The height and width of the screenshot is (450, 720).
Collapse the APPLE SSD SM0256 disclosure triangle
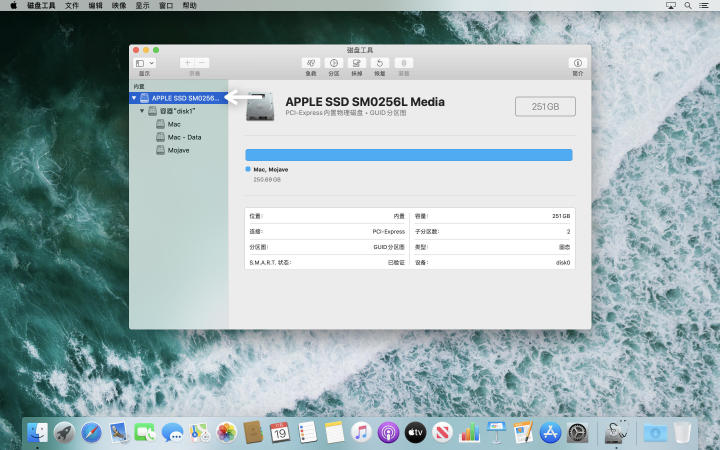[134, 98]
